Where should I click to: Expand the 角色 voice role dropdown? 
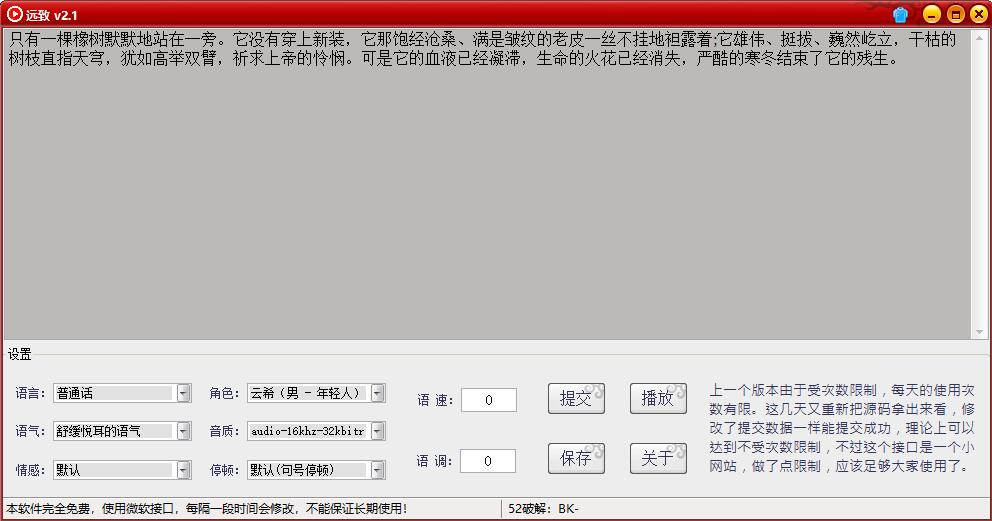pos(377,393)
